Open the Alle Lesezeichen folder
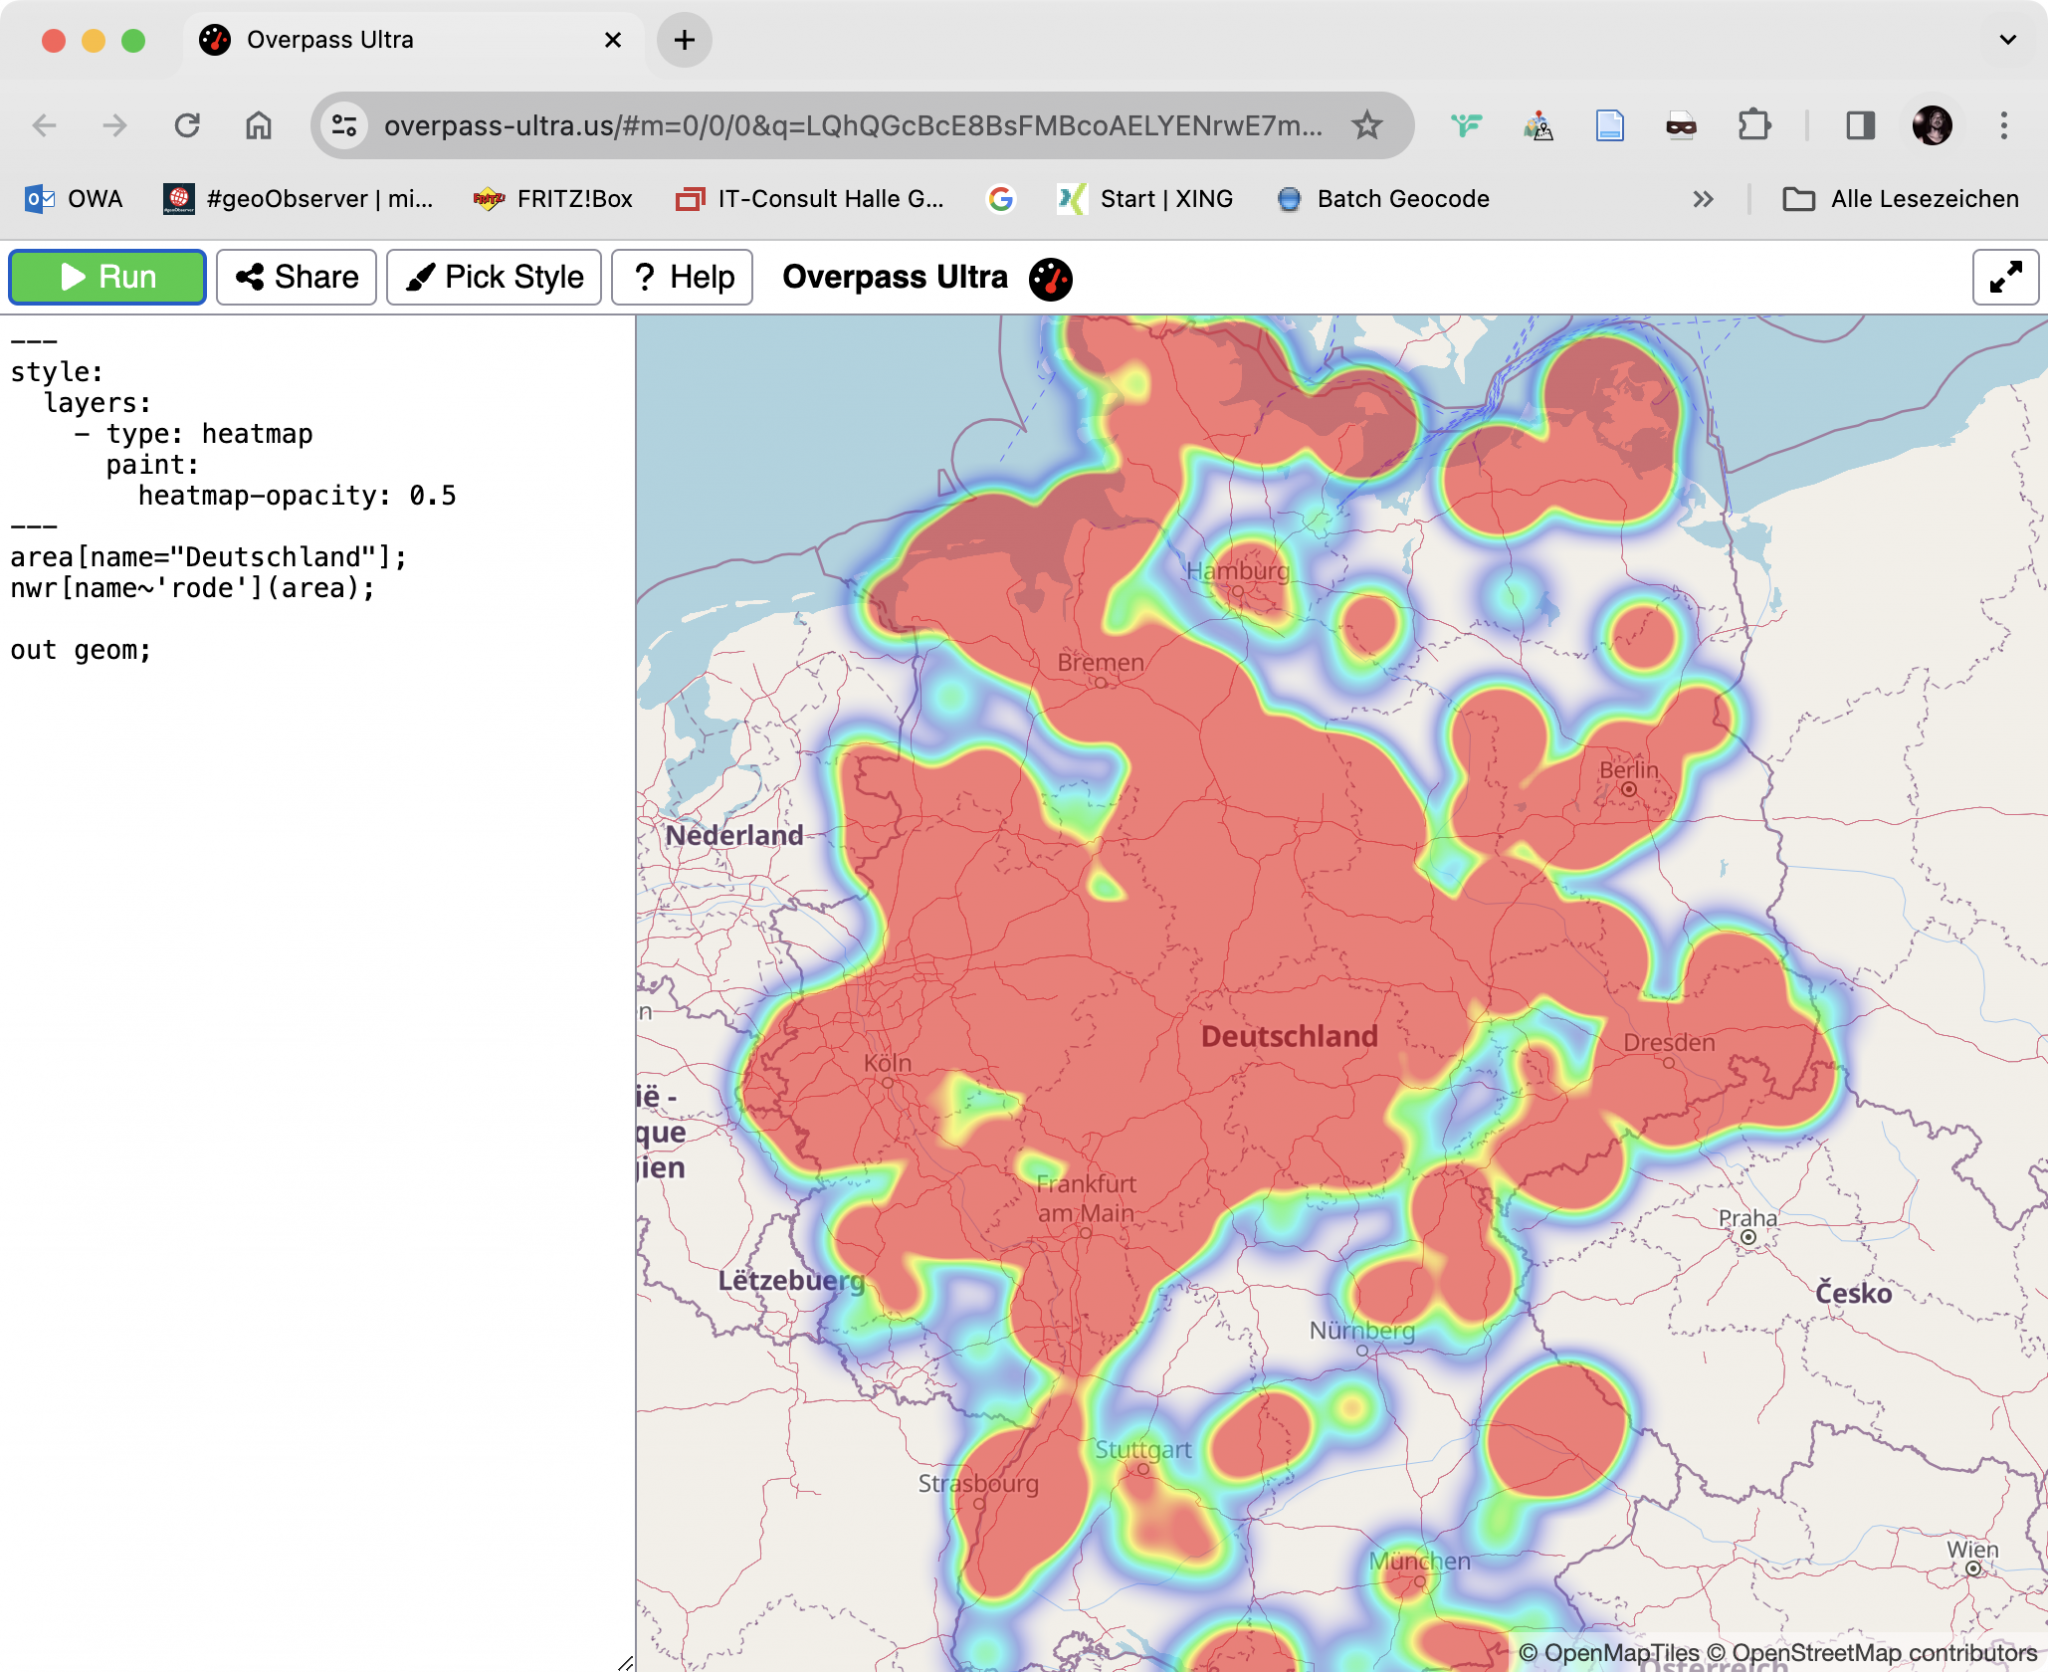Viewport: 2048px width, 1672px height. pos(1901,199)
